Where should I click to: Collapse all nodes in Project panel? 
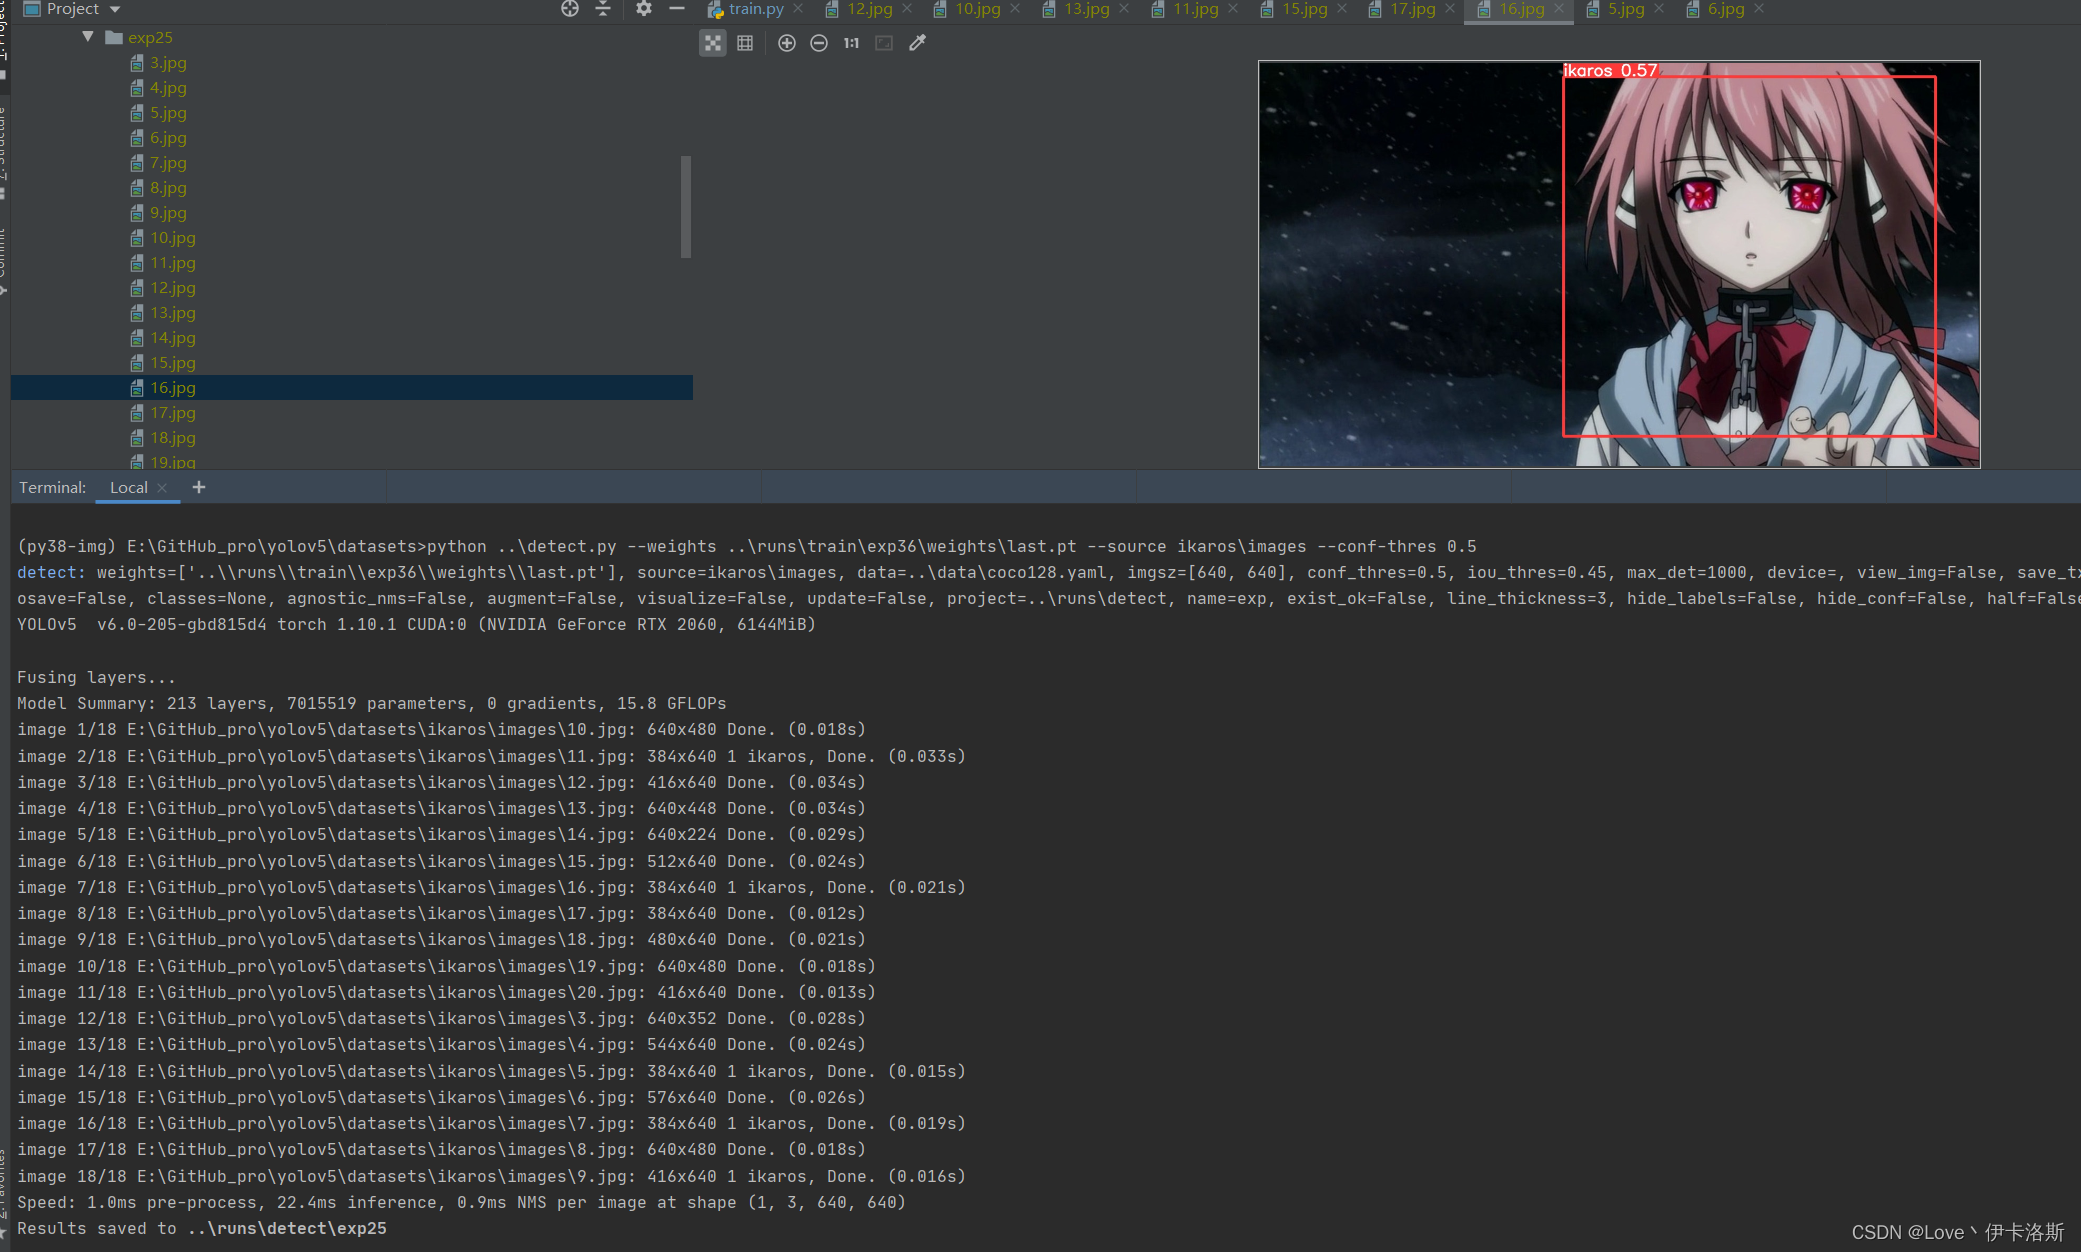point(603,9)
